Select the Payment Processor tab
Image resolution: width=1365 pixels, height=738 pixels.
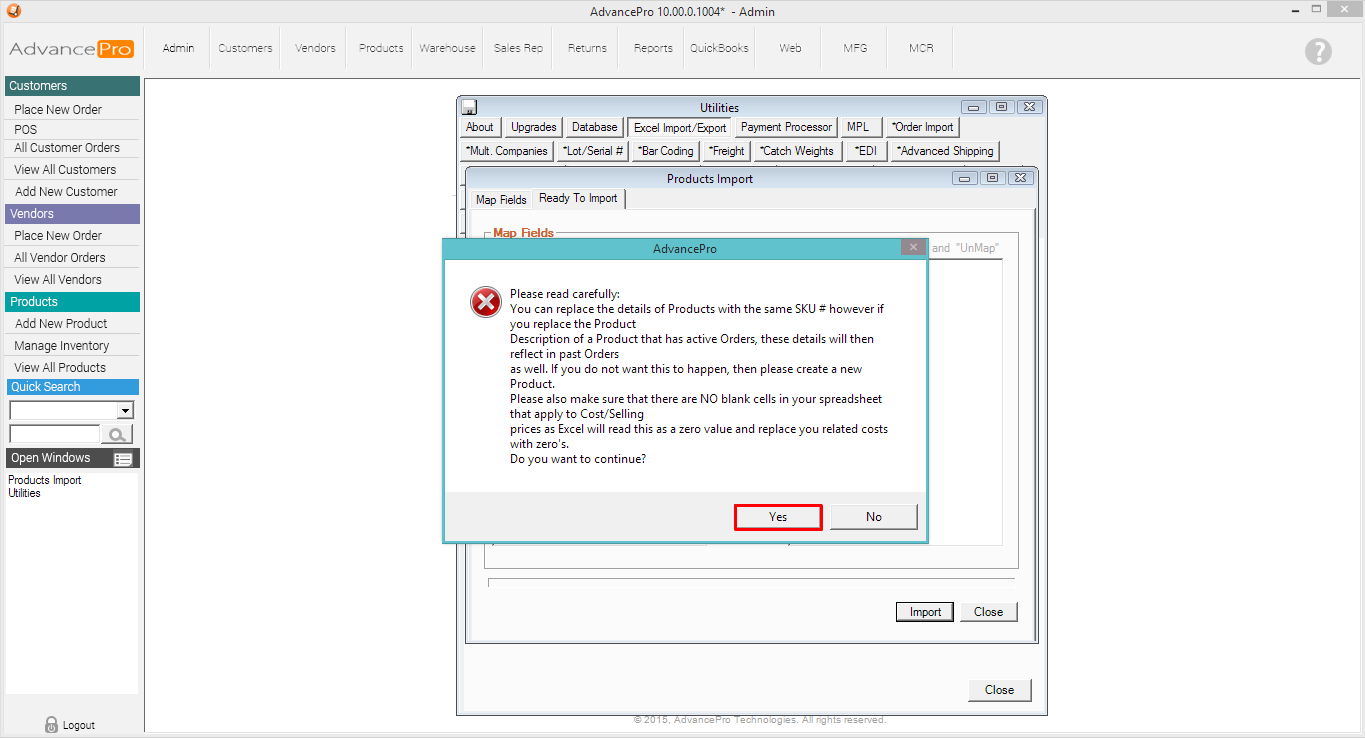[786, 127]
